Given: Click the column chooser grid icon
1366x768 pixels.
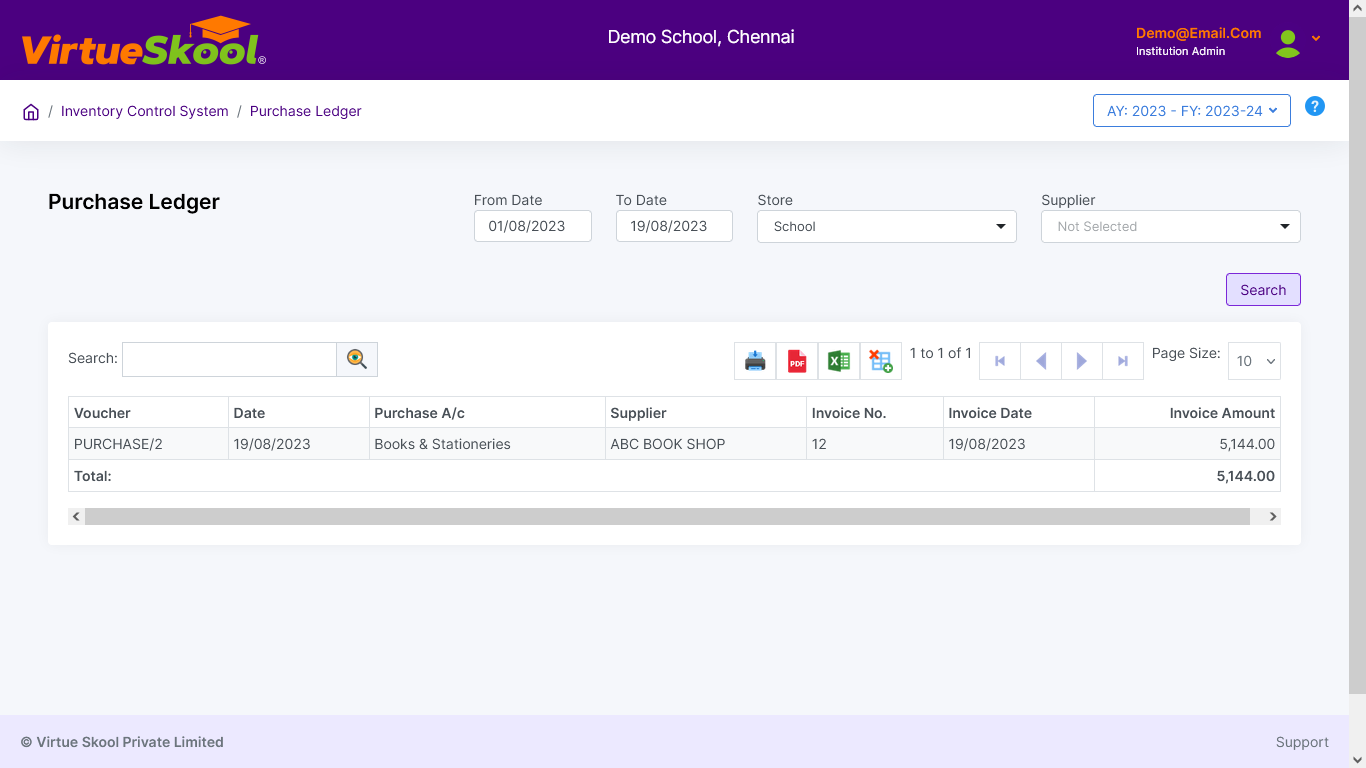Looking at the screenshot, I should (x=881, y=361).
